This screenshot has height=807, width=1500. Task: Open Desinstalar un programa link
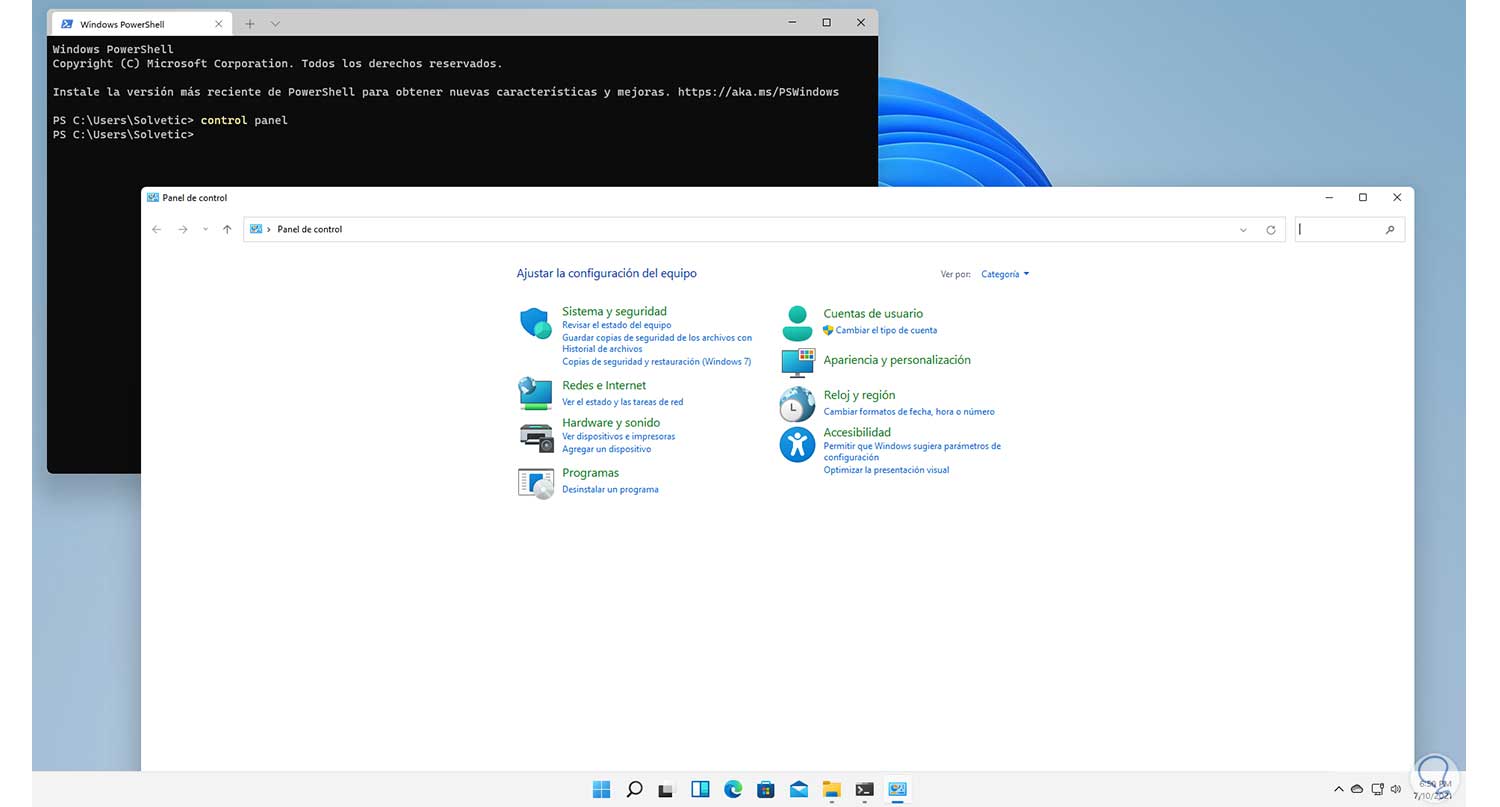click(610, 490)
